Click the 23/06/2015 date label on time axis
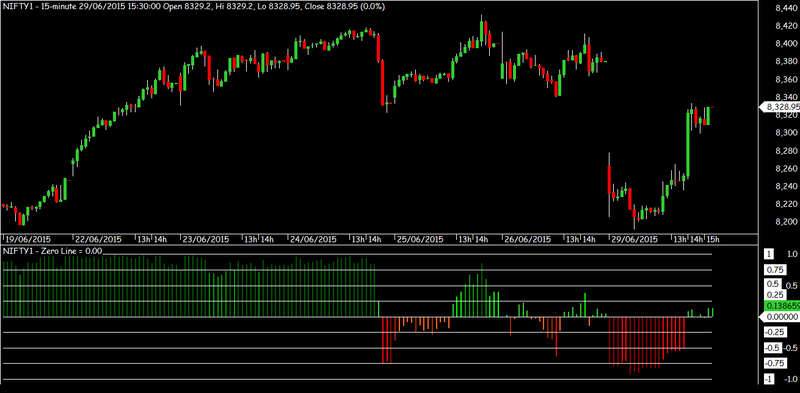The width and height of the screenshot is (800, 393). click(205, 239)
